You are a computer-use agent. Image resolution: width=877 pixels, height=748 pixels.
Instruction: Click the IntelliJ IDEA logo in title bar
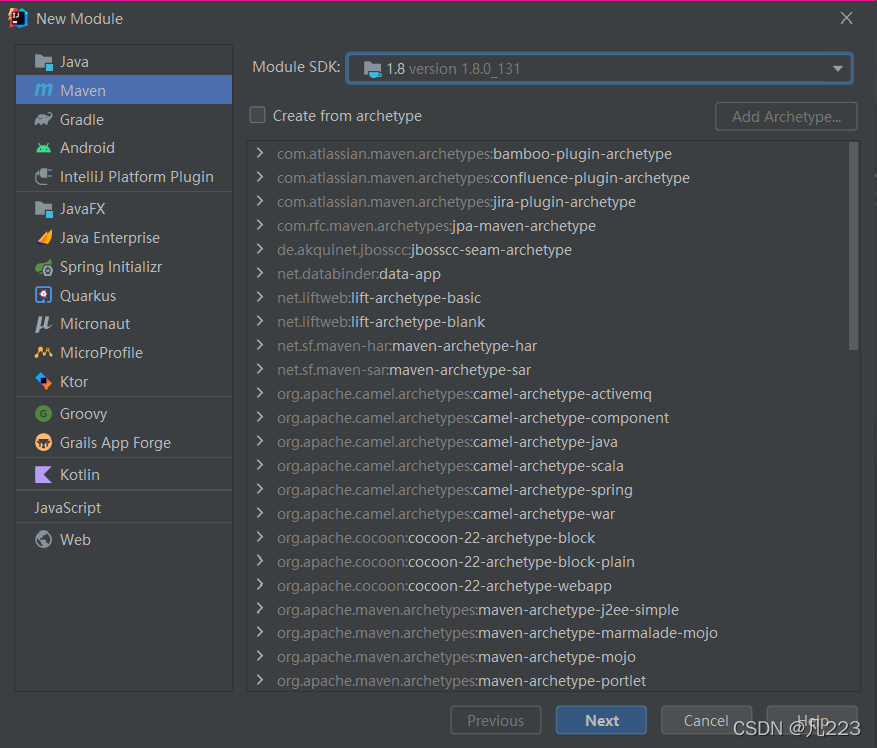[17, 18]
